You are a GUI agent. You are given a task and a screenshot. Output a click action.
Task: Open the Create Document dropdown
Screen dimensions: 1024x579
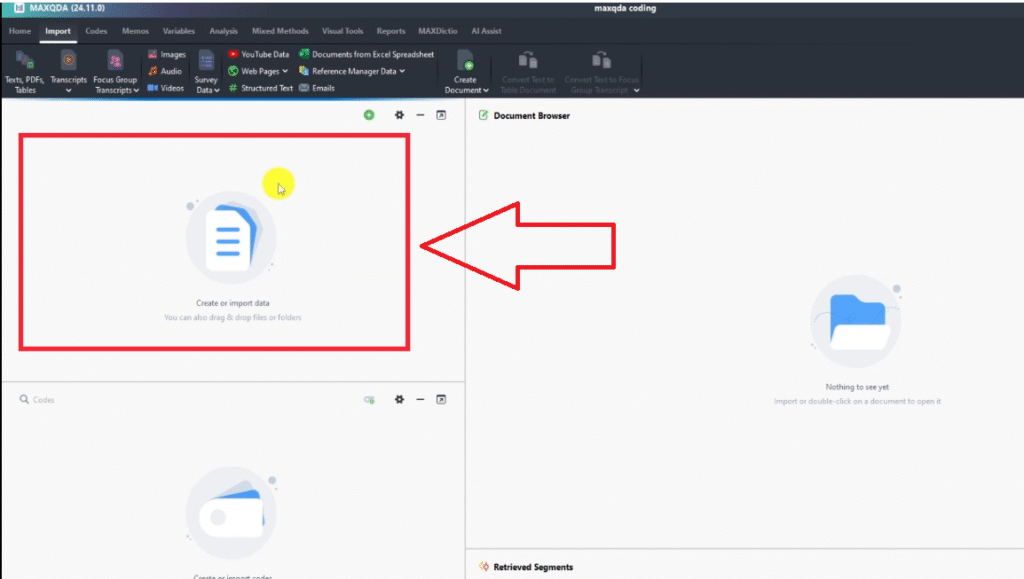tap(465, 90)
